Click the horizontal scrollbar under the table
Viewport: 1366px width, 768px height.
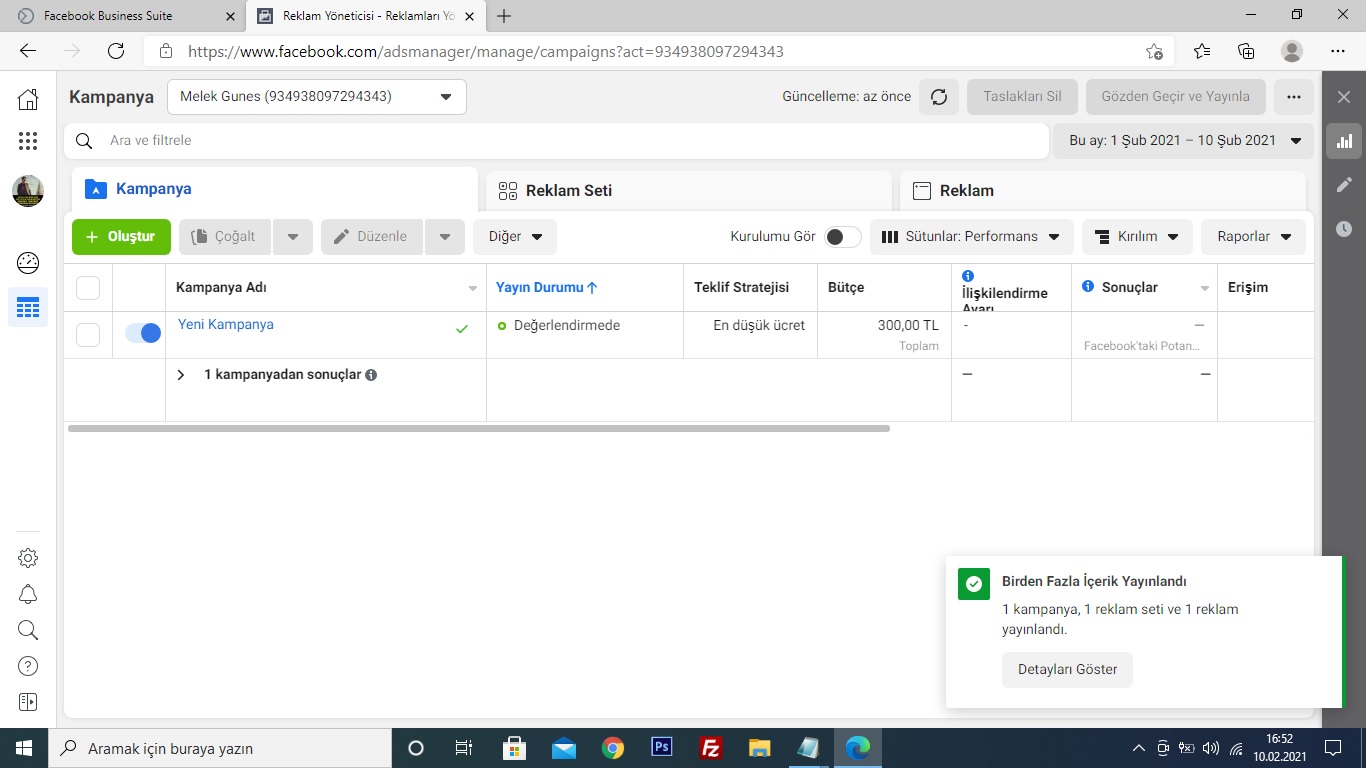(479, 428)
